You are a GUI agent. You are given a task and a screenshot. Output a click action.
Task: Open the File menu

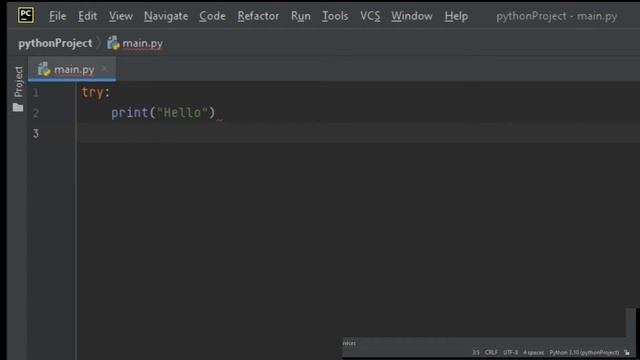(58, 16)
